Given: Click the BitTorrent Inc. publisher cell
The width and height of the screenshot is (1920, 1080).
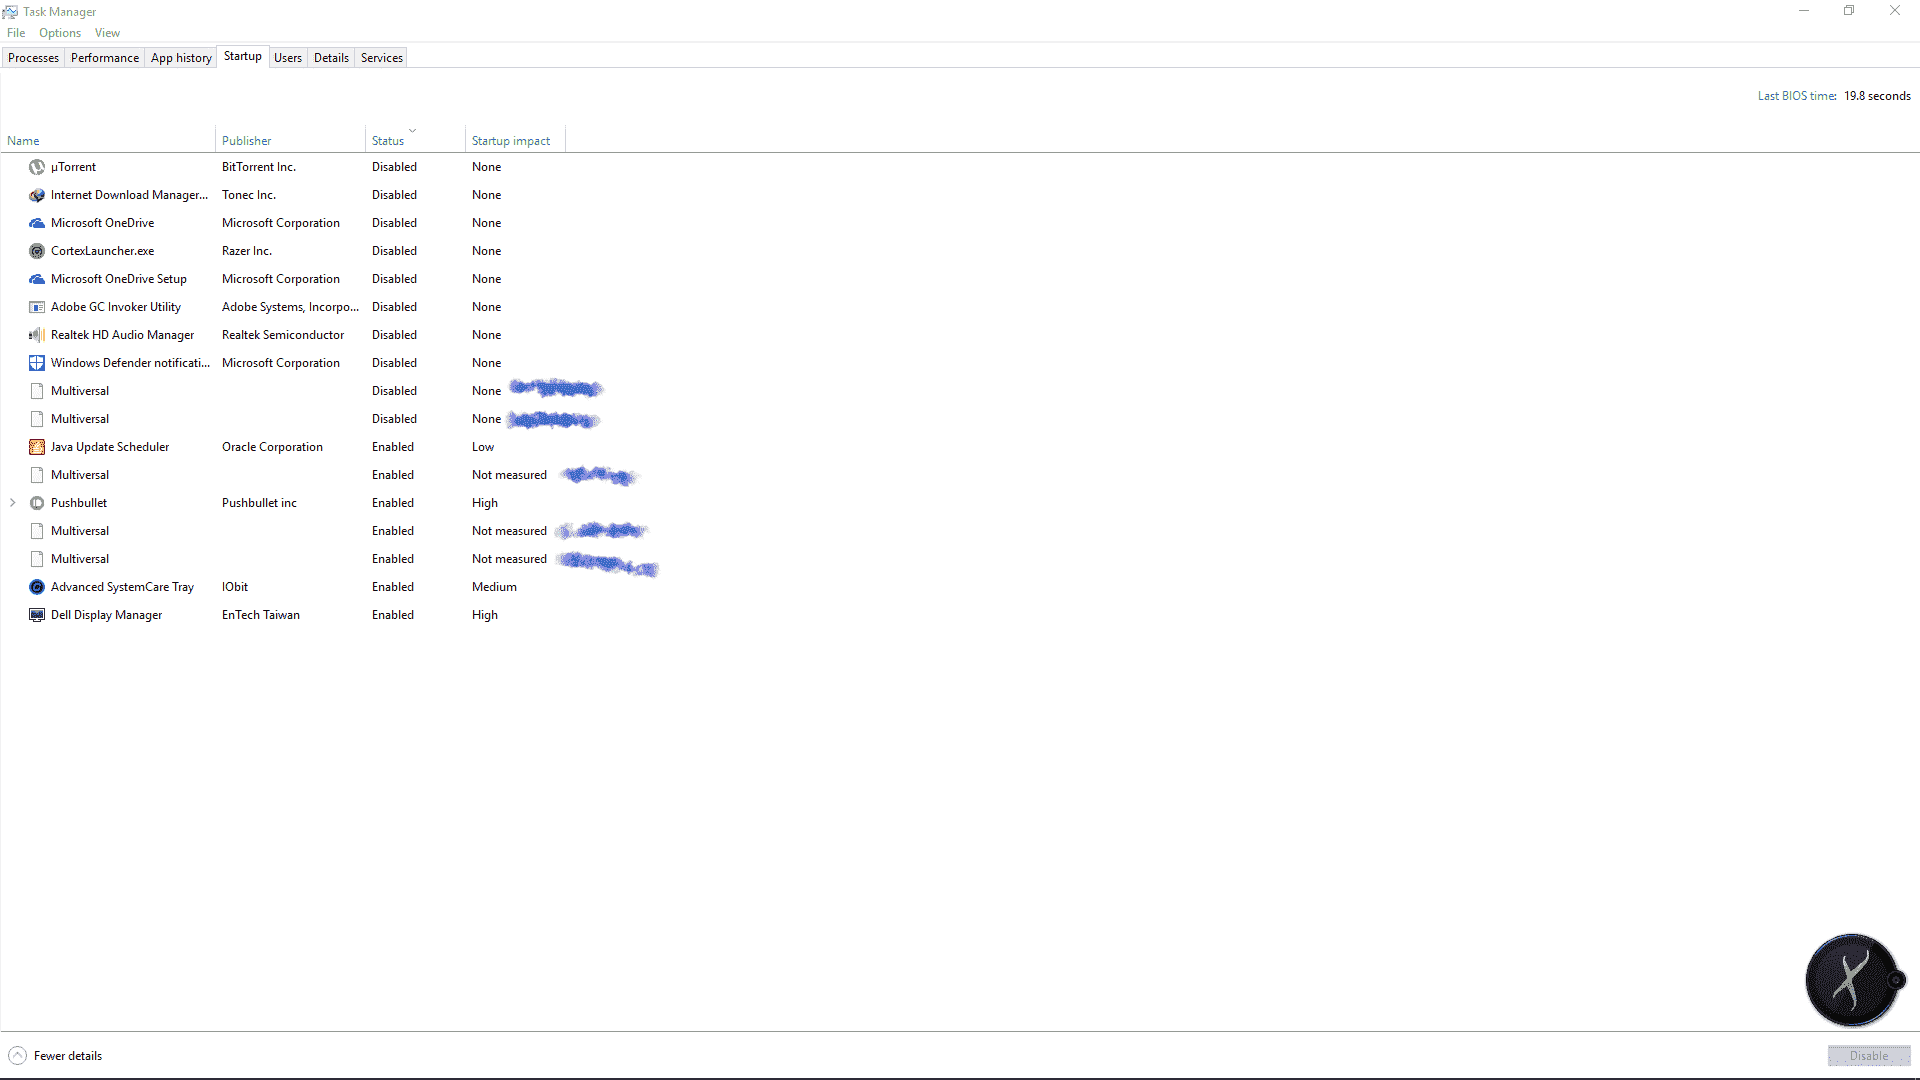Looking at the screenshot, I should pos(259,167).
